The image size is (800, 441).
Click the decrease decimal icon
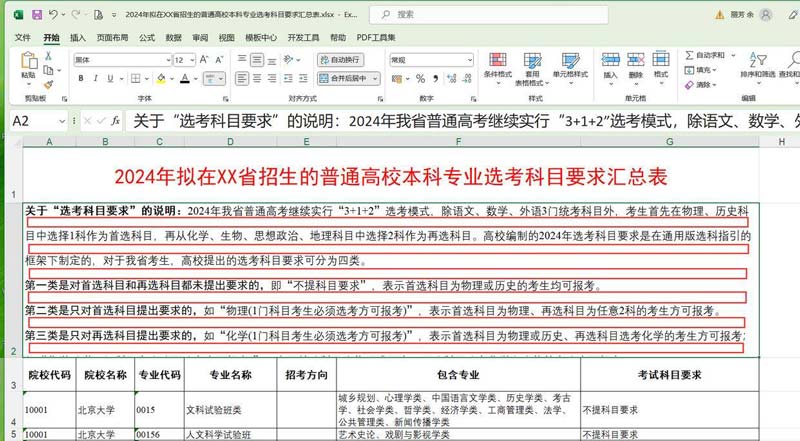coord(467,79)
